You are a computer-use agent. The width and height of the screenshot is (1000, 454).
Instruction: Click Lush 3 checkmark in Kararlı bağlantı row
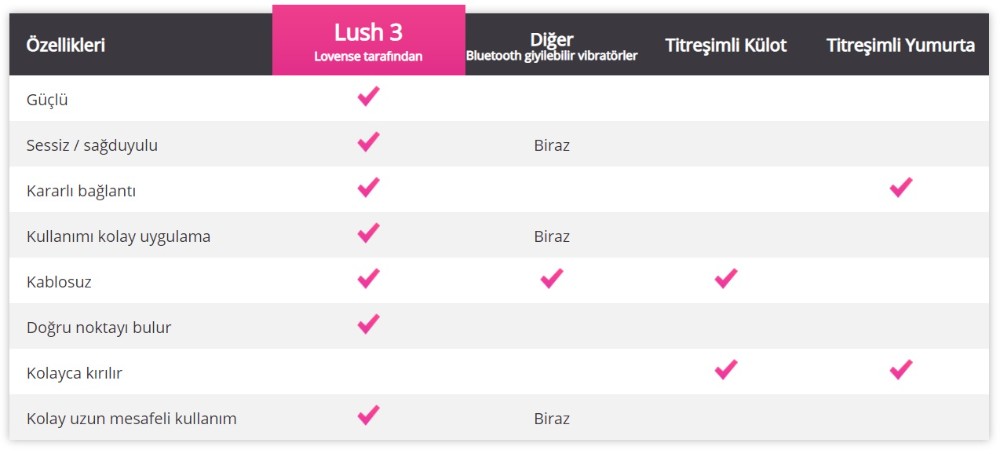368,187
